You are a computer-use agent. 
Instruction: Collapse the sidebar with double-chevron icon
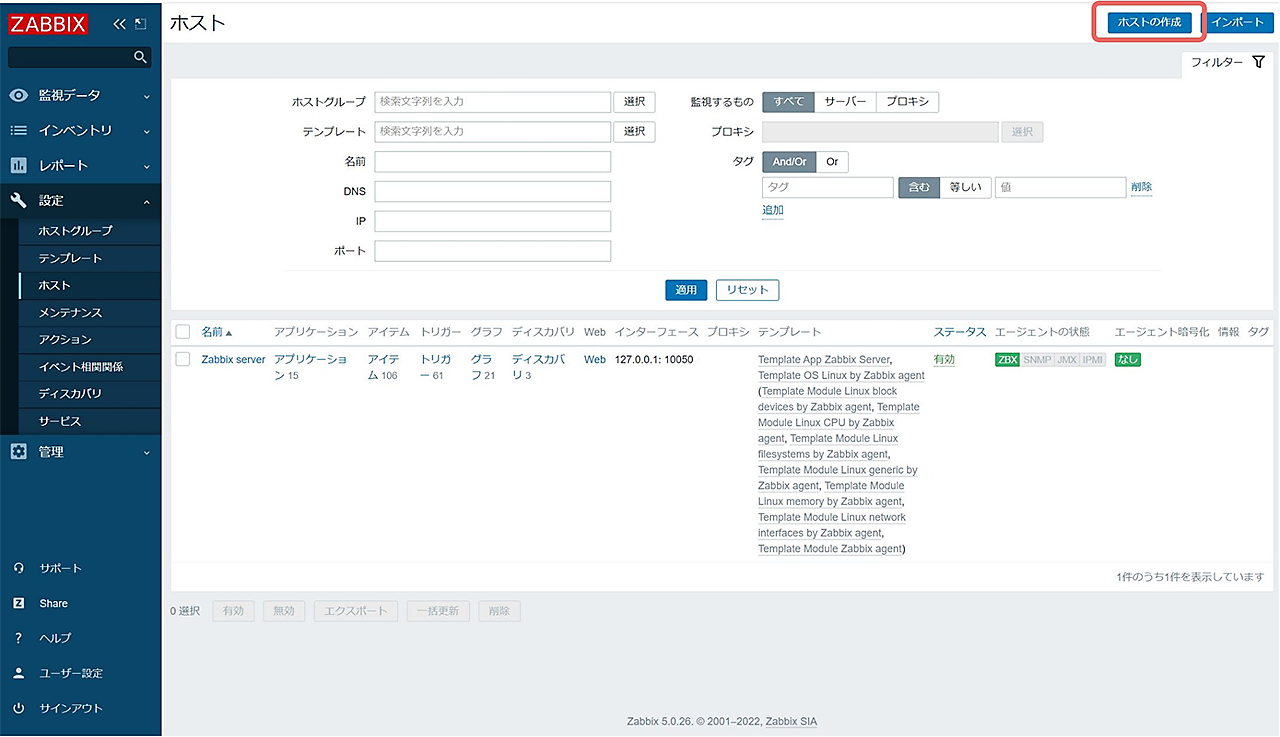(x=119, y=24)
